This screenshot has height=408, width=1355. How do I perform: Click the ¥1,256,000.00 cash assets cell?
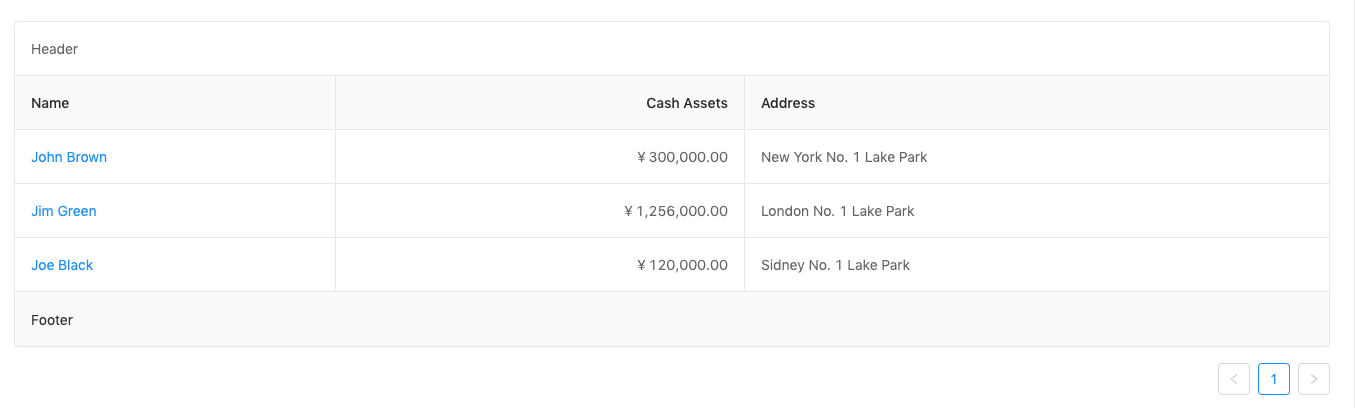click(x=682, y=211)
